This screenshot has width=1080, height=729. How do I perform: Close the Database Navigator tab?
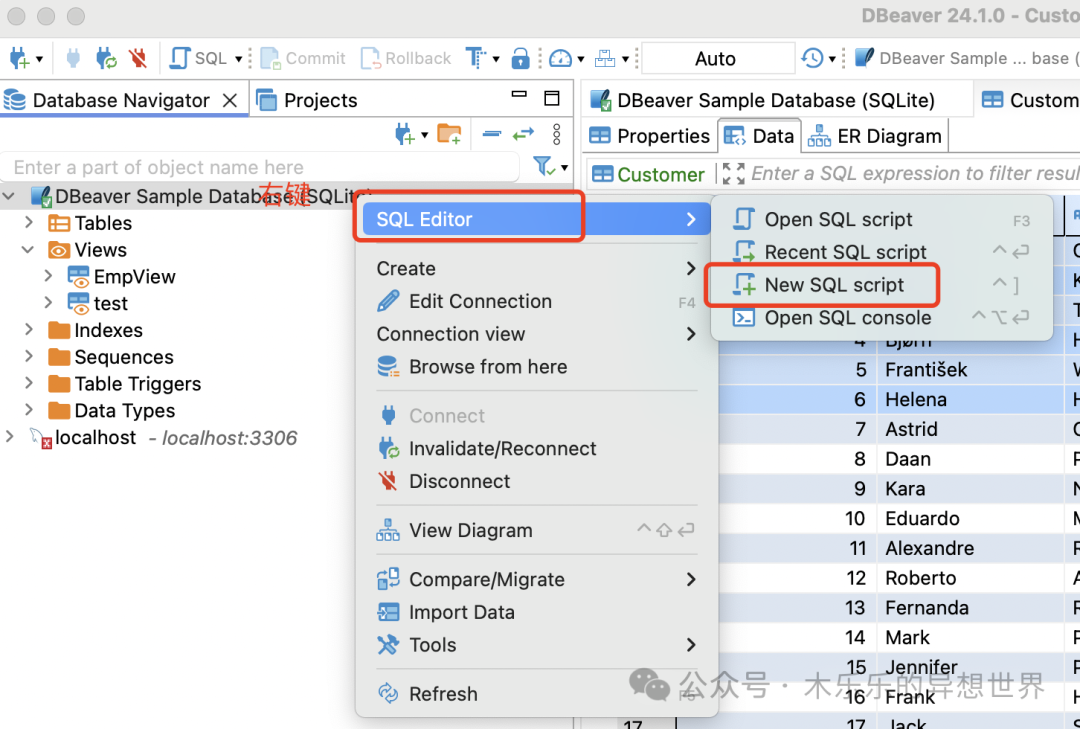tap(230, 101)
